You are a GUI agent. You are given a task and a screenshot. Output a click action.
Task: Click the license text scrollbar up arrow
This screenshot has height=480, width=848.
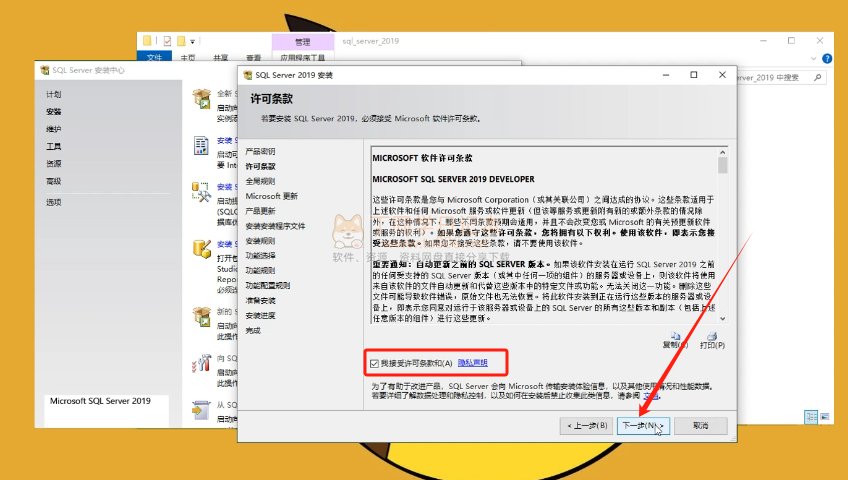[723, 152]
